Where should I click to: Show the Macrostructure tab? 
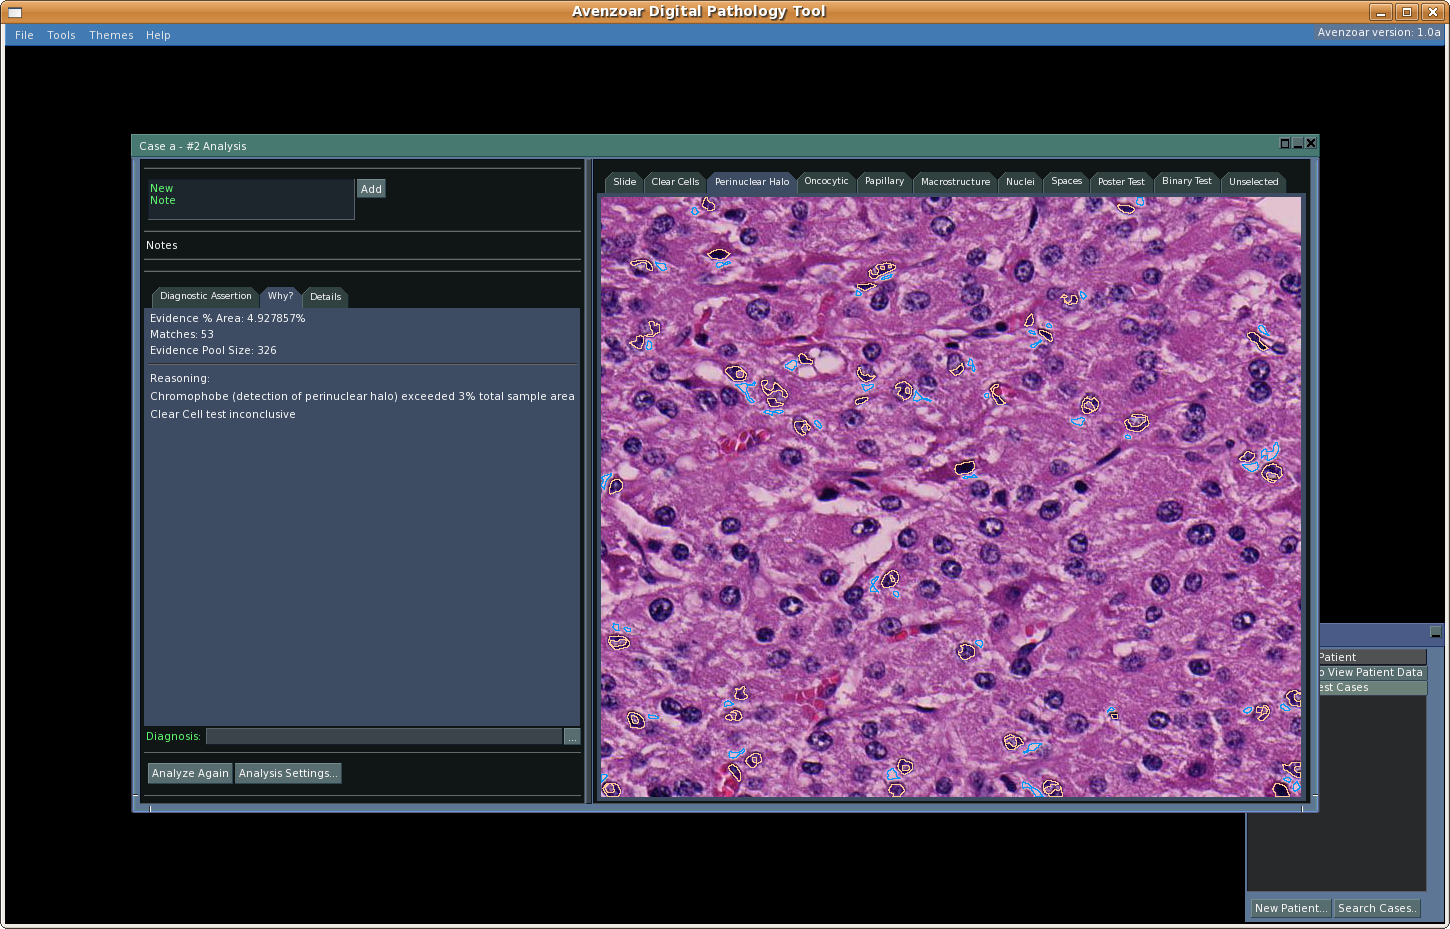(955, 182)
